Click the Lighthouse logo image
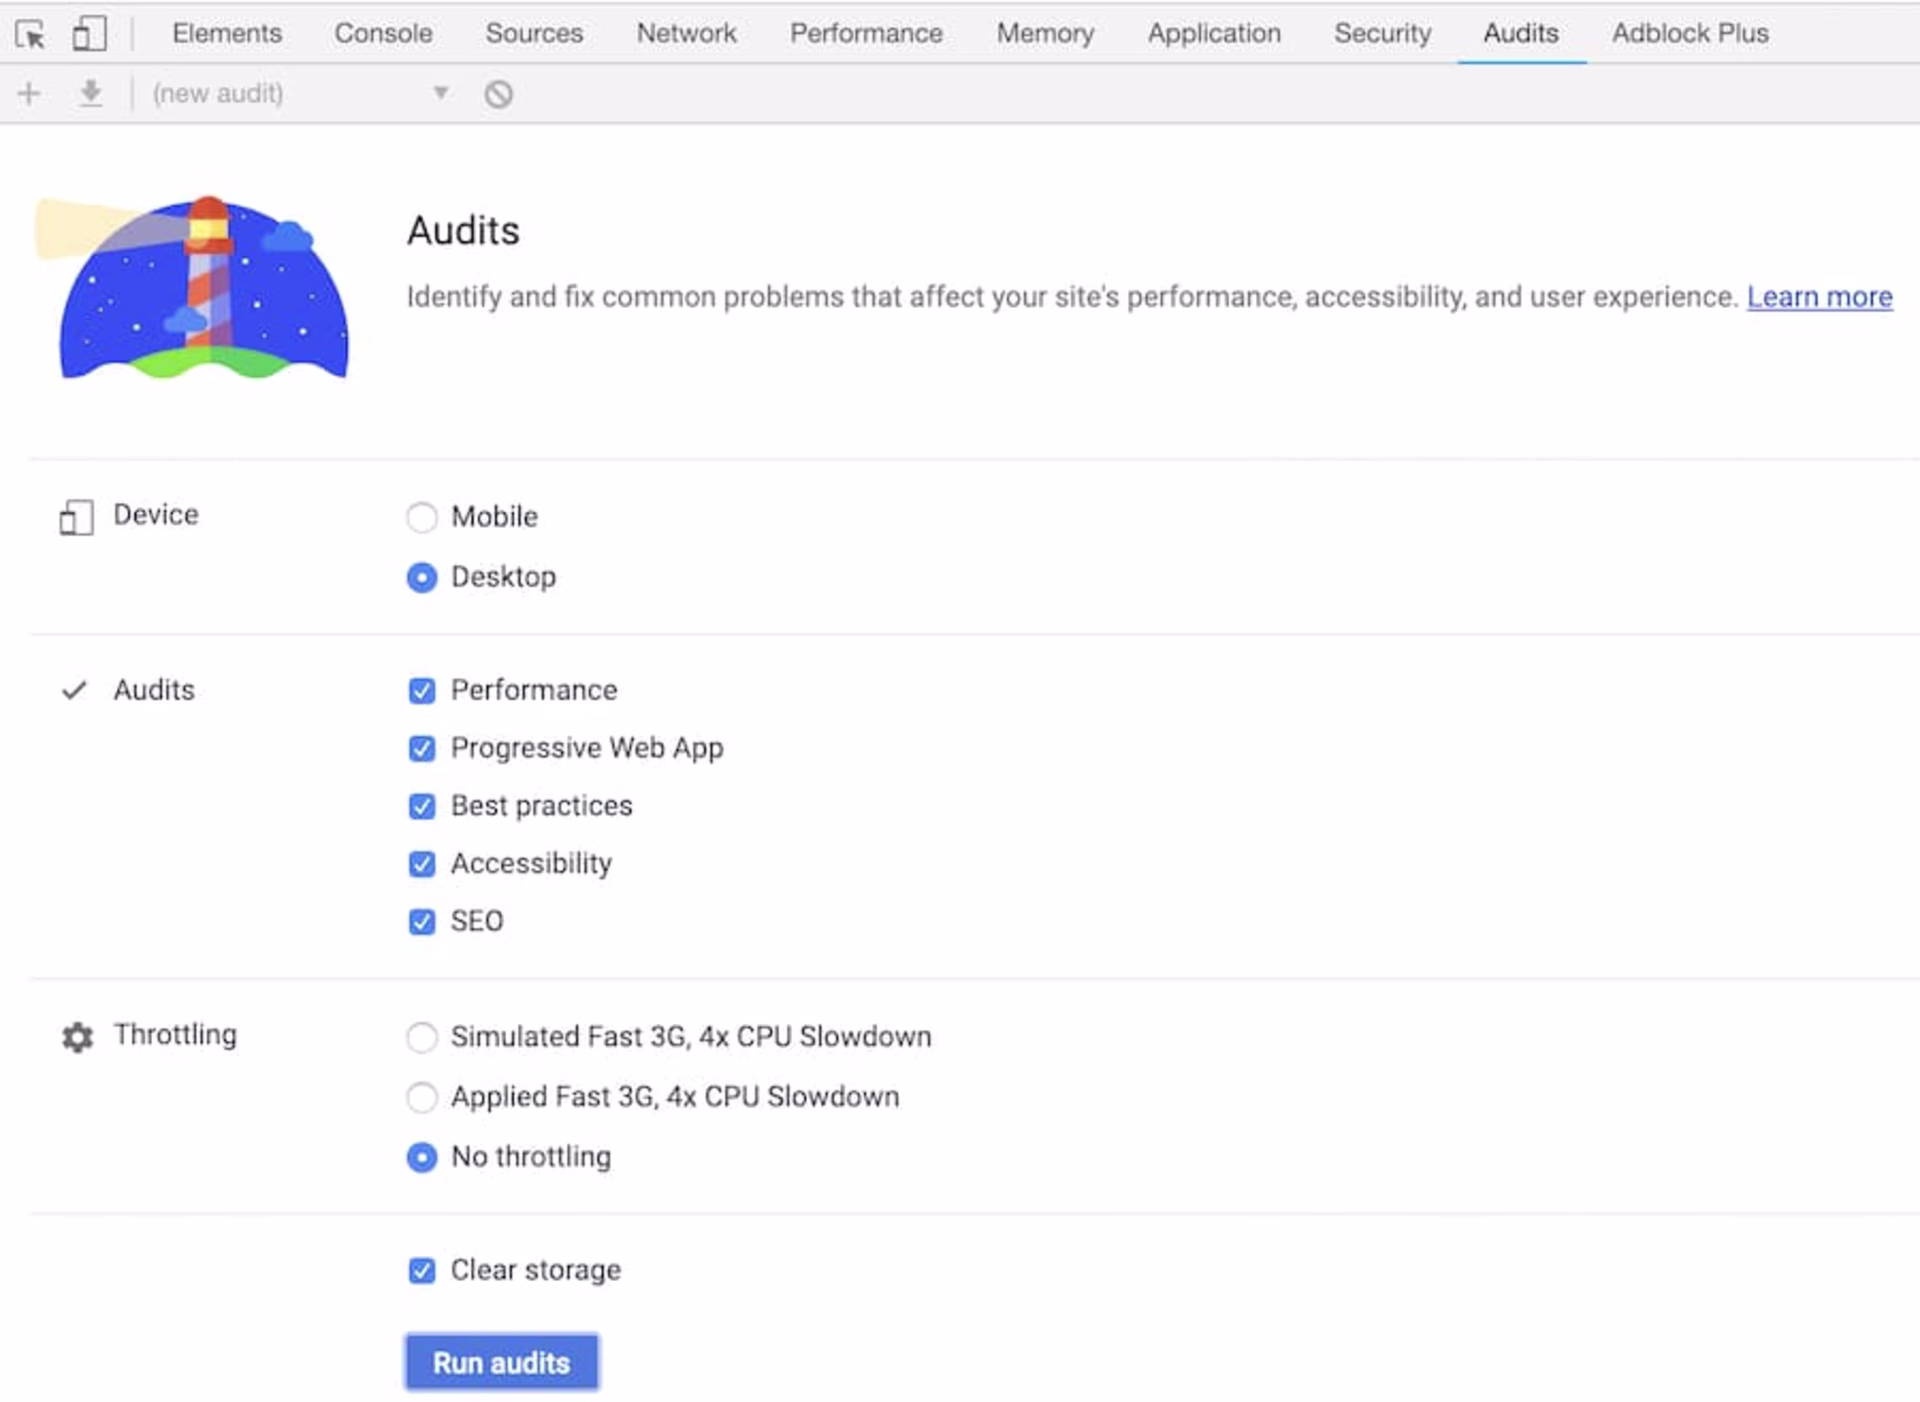The image size is (1920, 1402). (195, 289)
